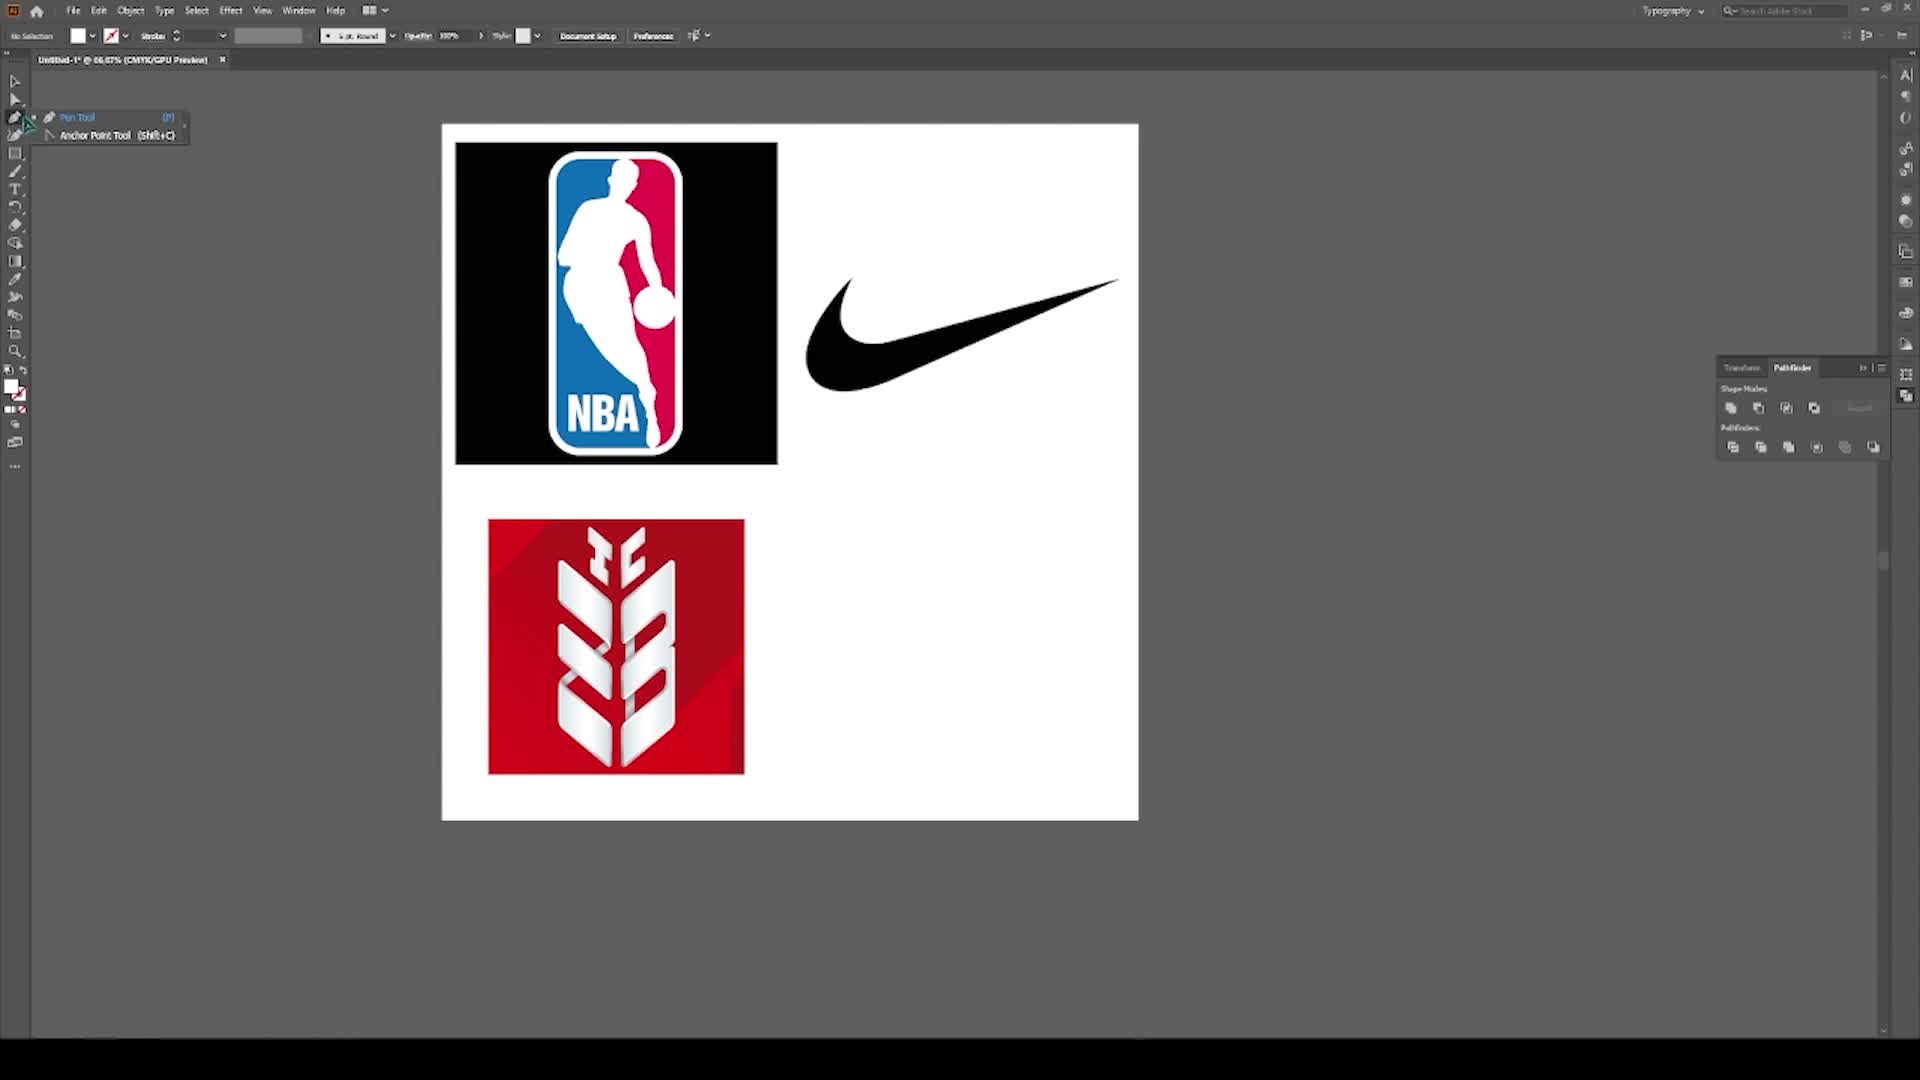Select the Zoom magnifier tool

click(15, 351)
